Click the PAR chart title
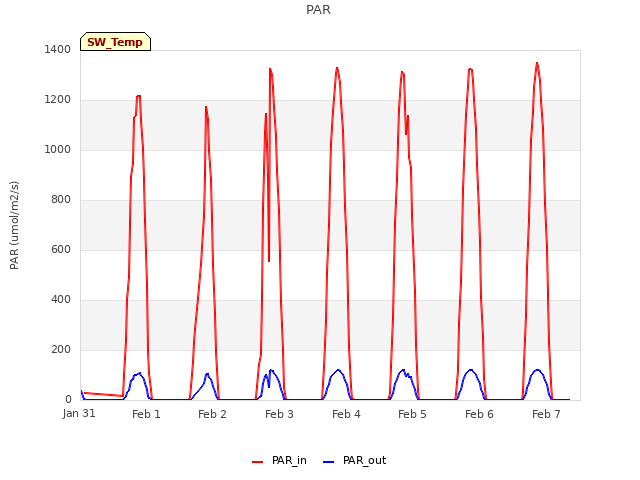The width and height of the screenshot is (640, 480). pyautogui.click(x=318, y=10)
